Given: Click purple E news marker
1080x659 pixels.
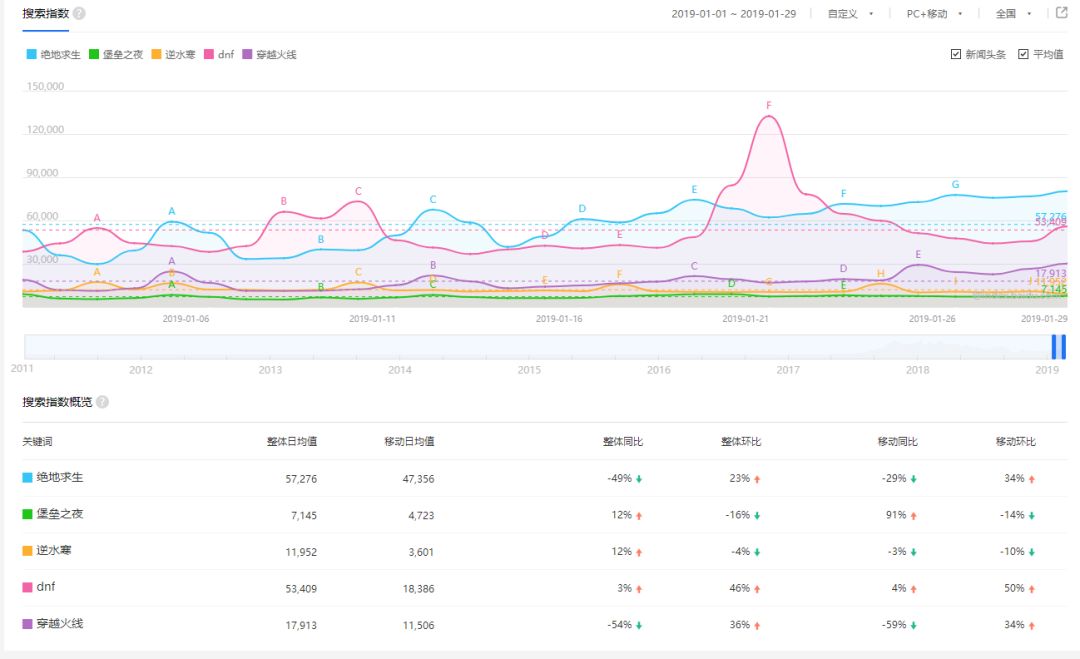Looking at the screenshot, I should (x=918, y=254).
